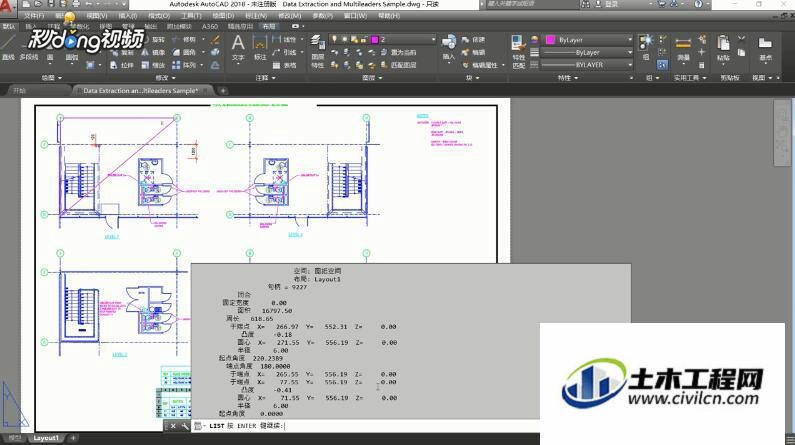Click the Linear (线性) dimension tool
Screen dimensions: 795x445
284,39
